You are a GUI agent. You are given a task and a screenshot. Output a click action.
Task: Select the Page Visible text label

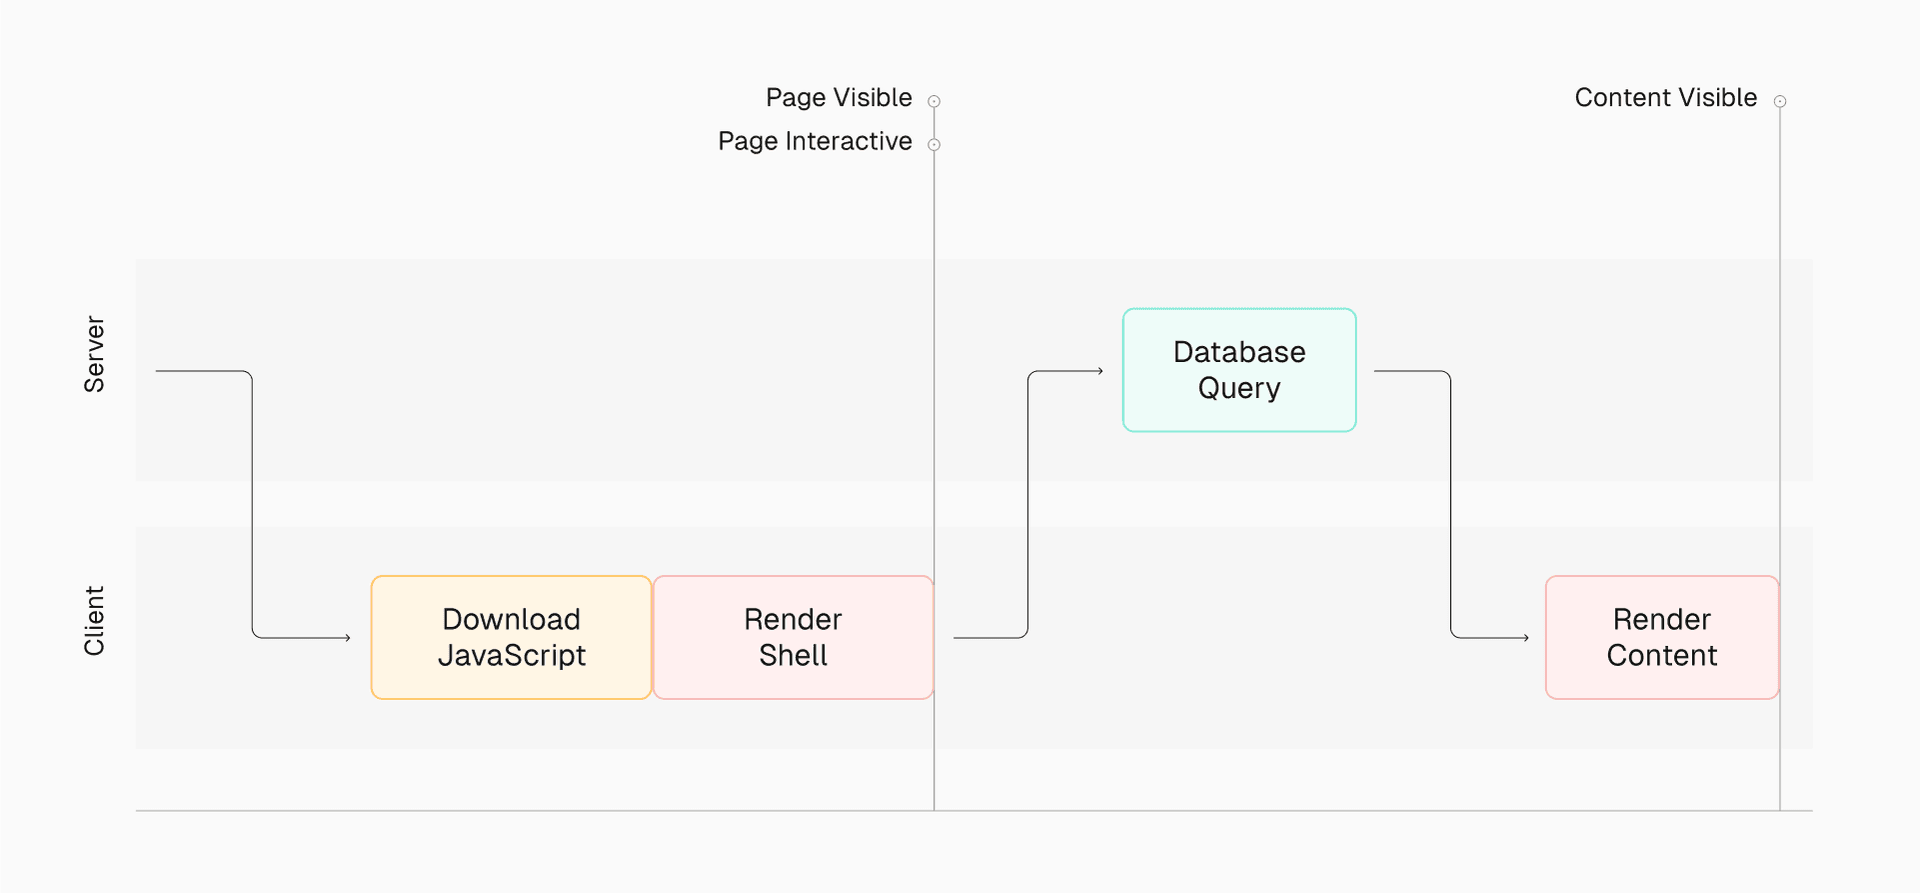[x=838, y=98]
